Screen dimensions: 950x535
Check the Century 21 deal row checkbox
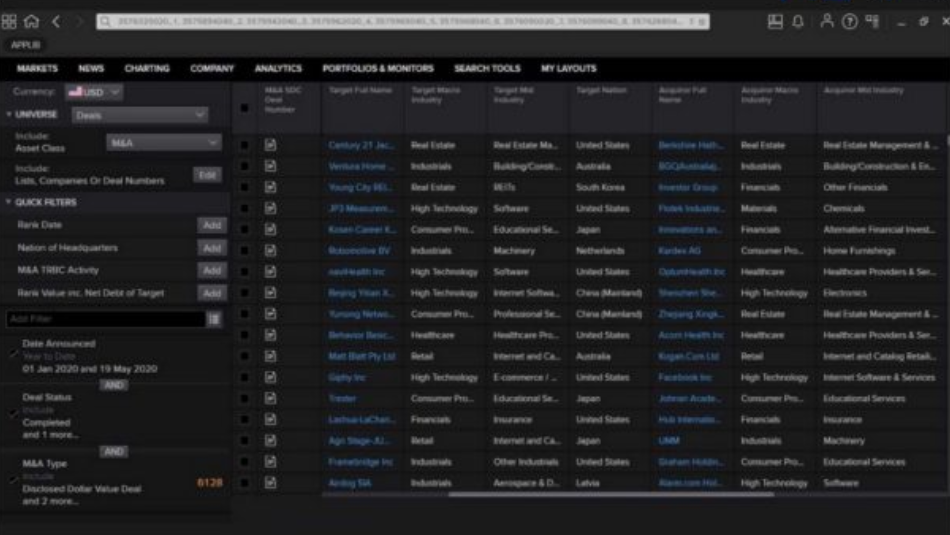(x=245, y=145)
